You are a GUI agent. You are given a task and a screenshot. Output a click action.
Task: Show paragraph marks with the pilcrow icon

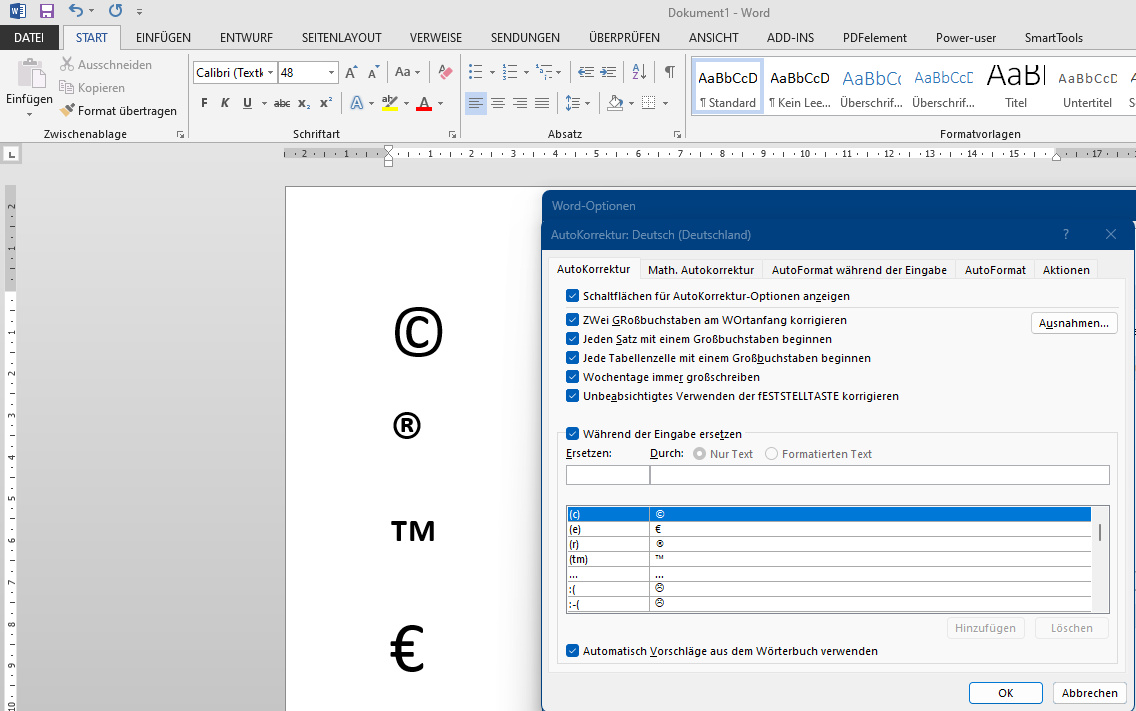(x=670, y=72)
